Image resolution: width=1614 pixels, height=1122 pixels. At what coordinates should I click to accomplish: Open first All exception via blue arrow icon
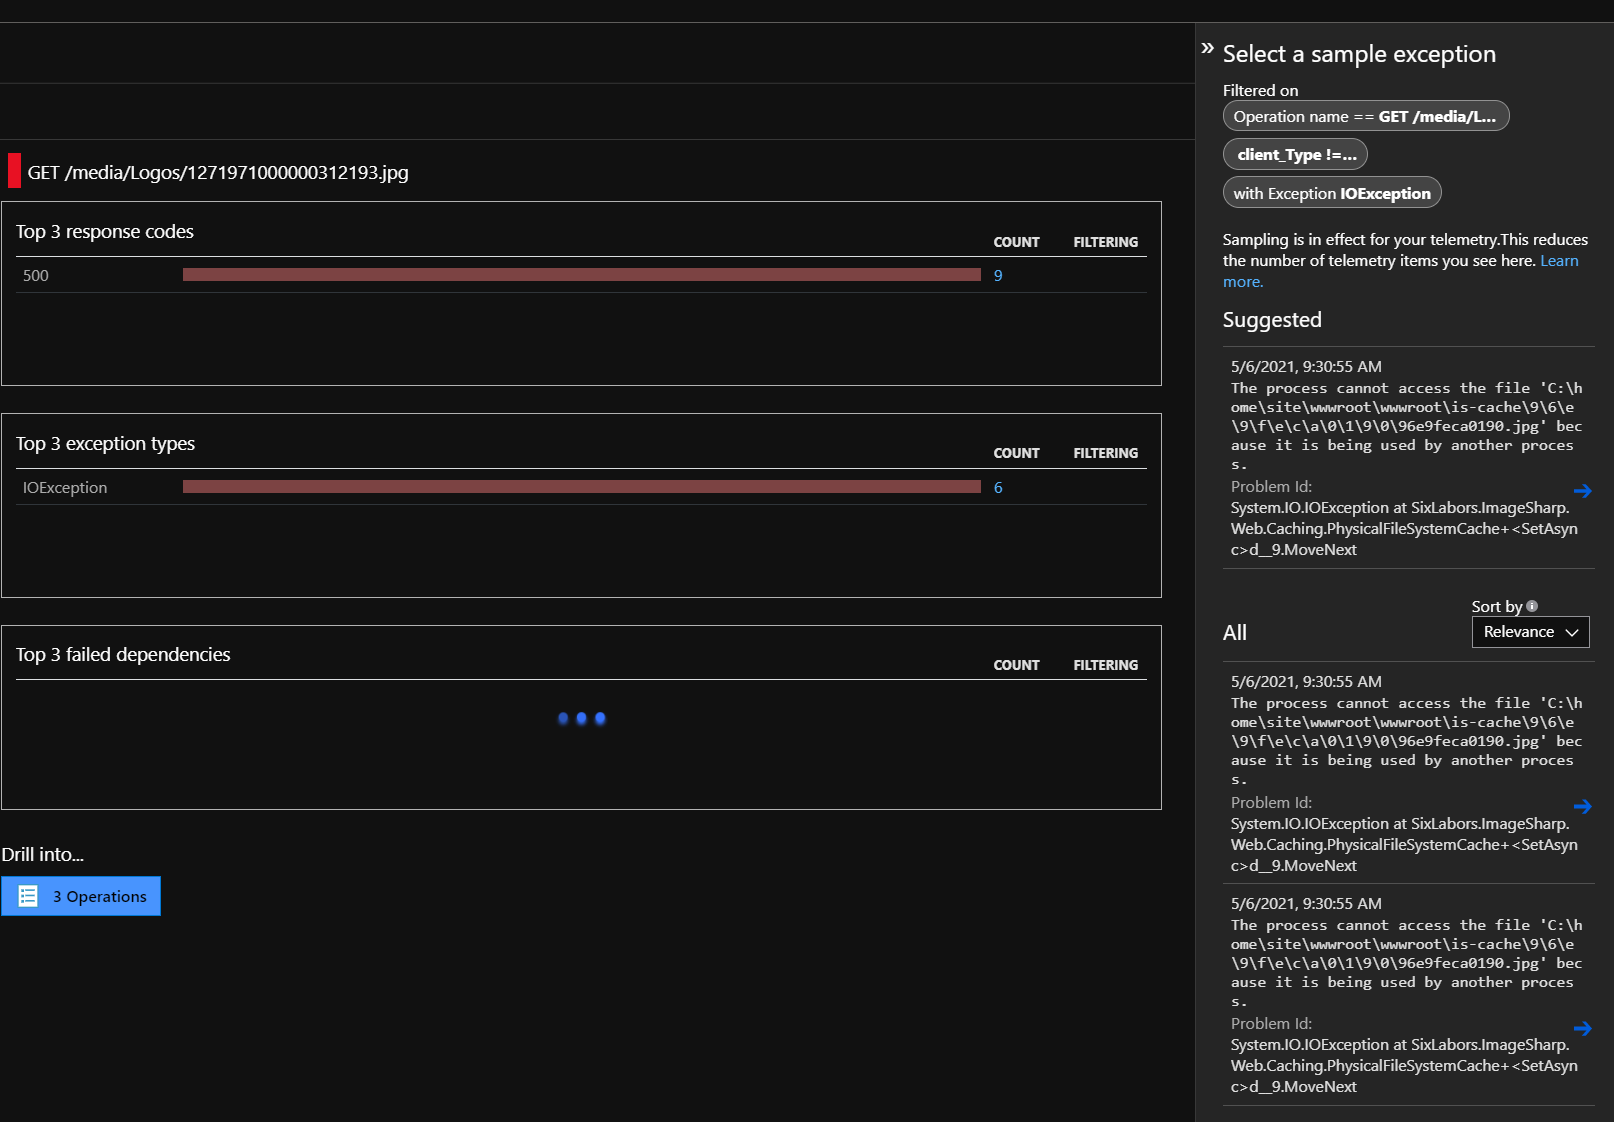coord(1583,806)
